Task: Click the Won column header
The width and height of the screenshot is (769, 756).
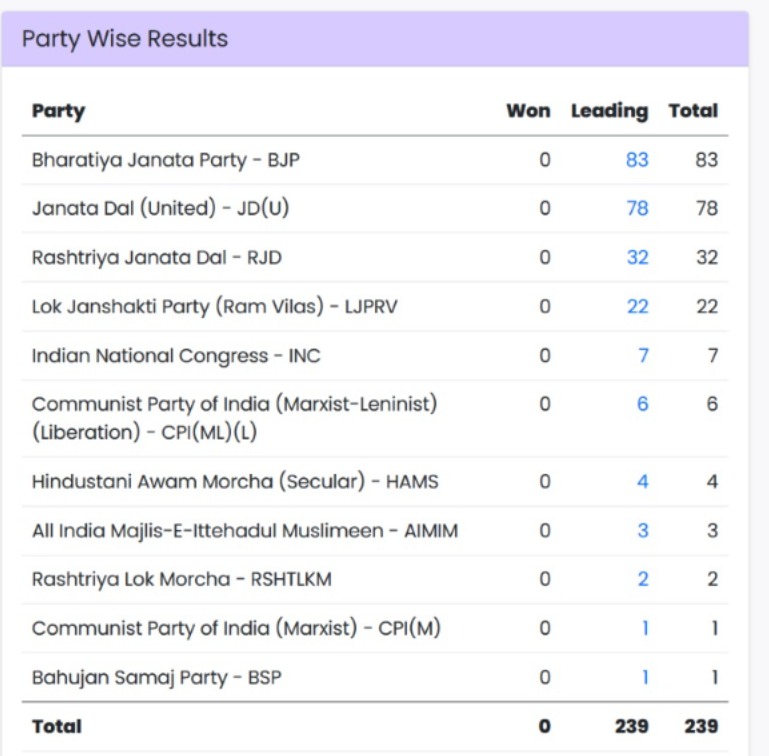Action: (x=528, y=111)
